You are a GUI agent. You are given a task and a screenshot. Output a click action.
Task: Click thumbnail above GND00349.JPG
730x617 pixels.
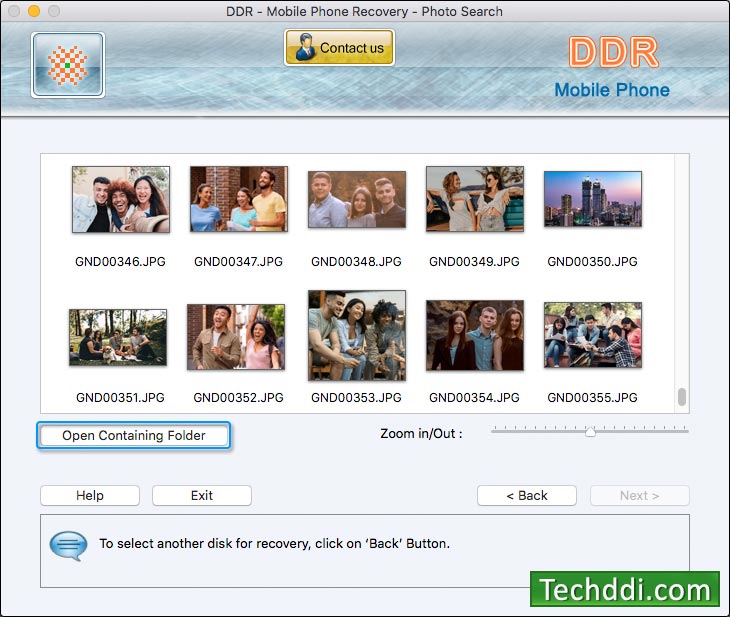click(475, 199)
